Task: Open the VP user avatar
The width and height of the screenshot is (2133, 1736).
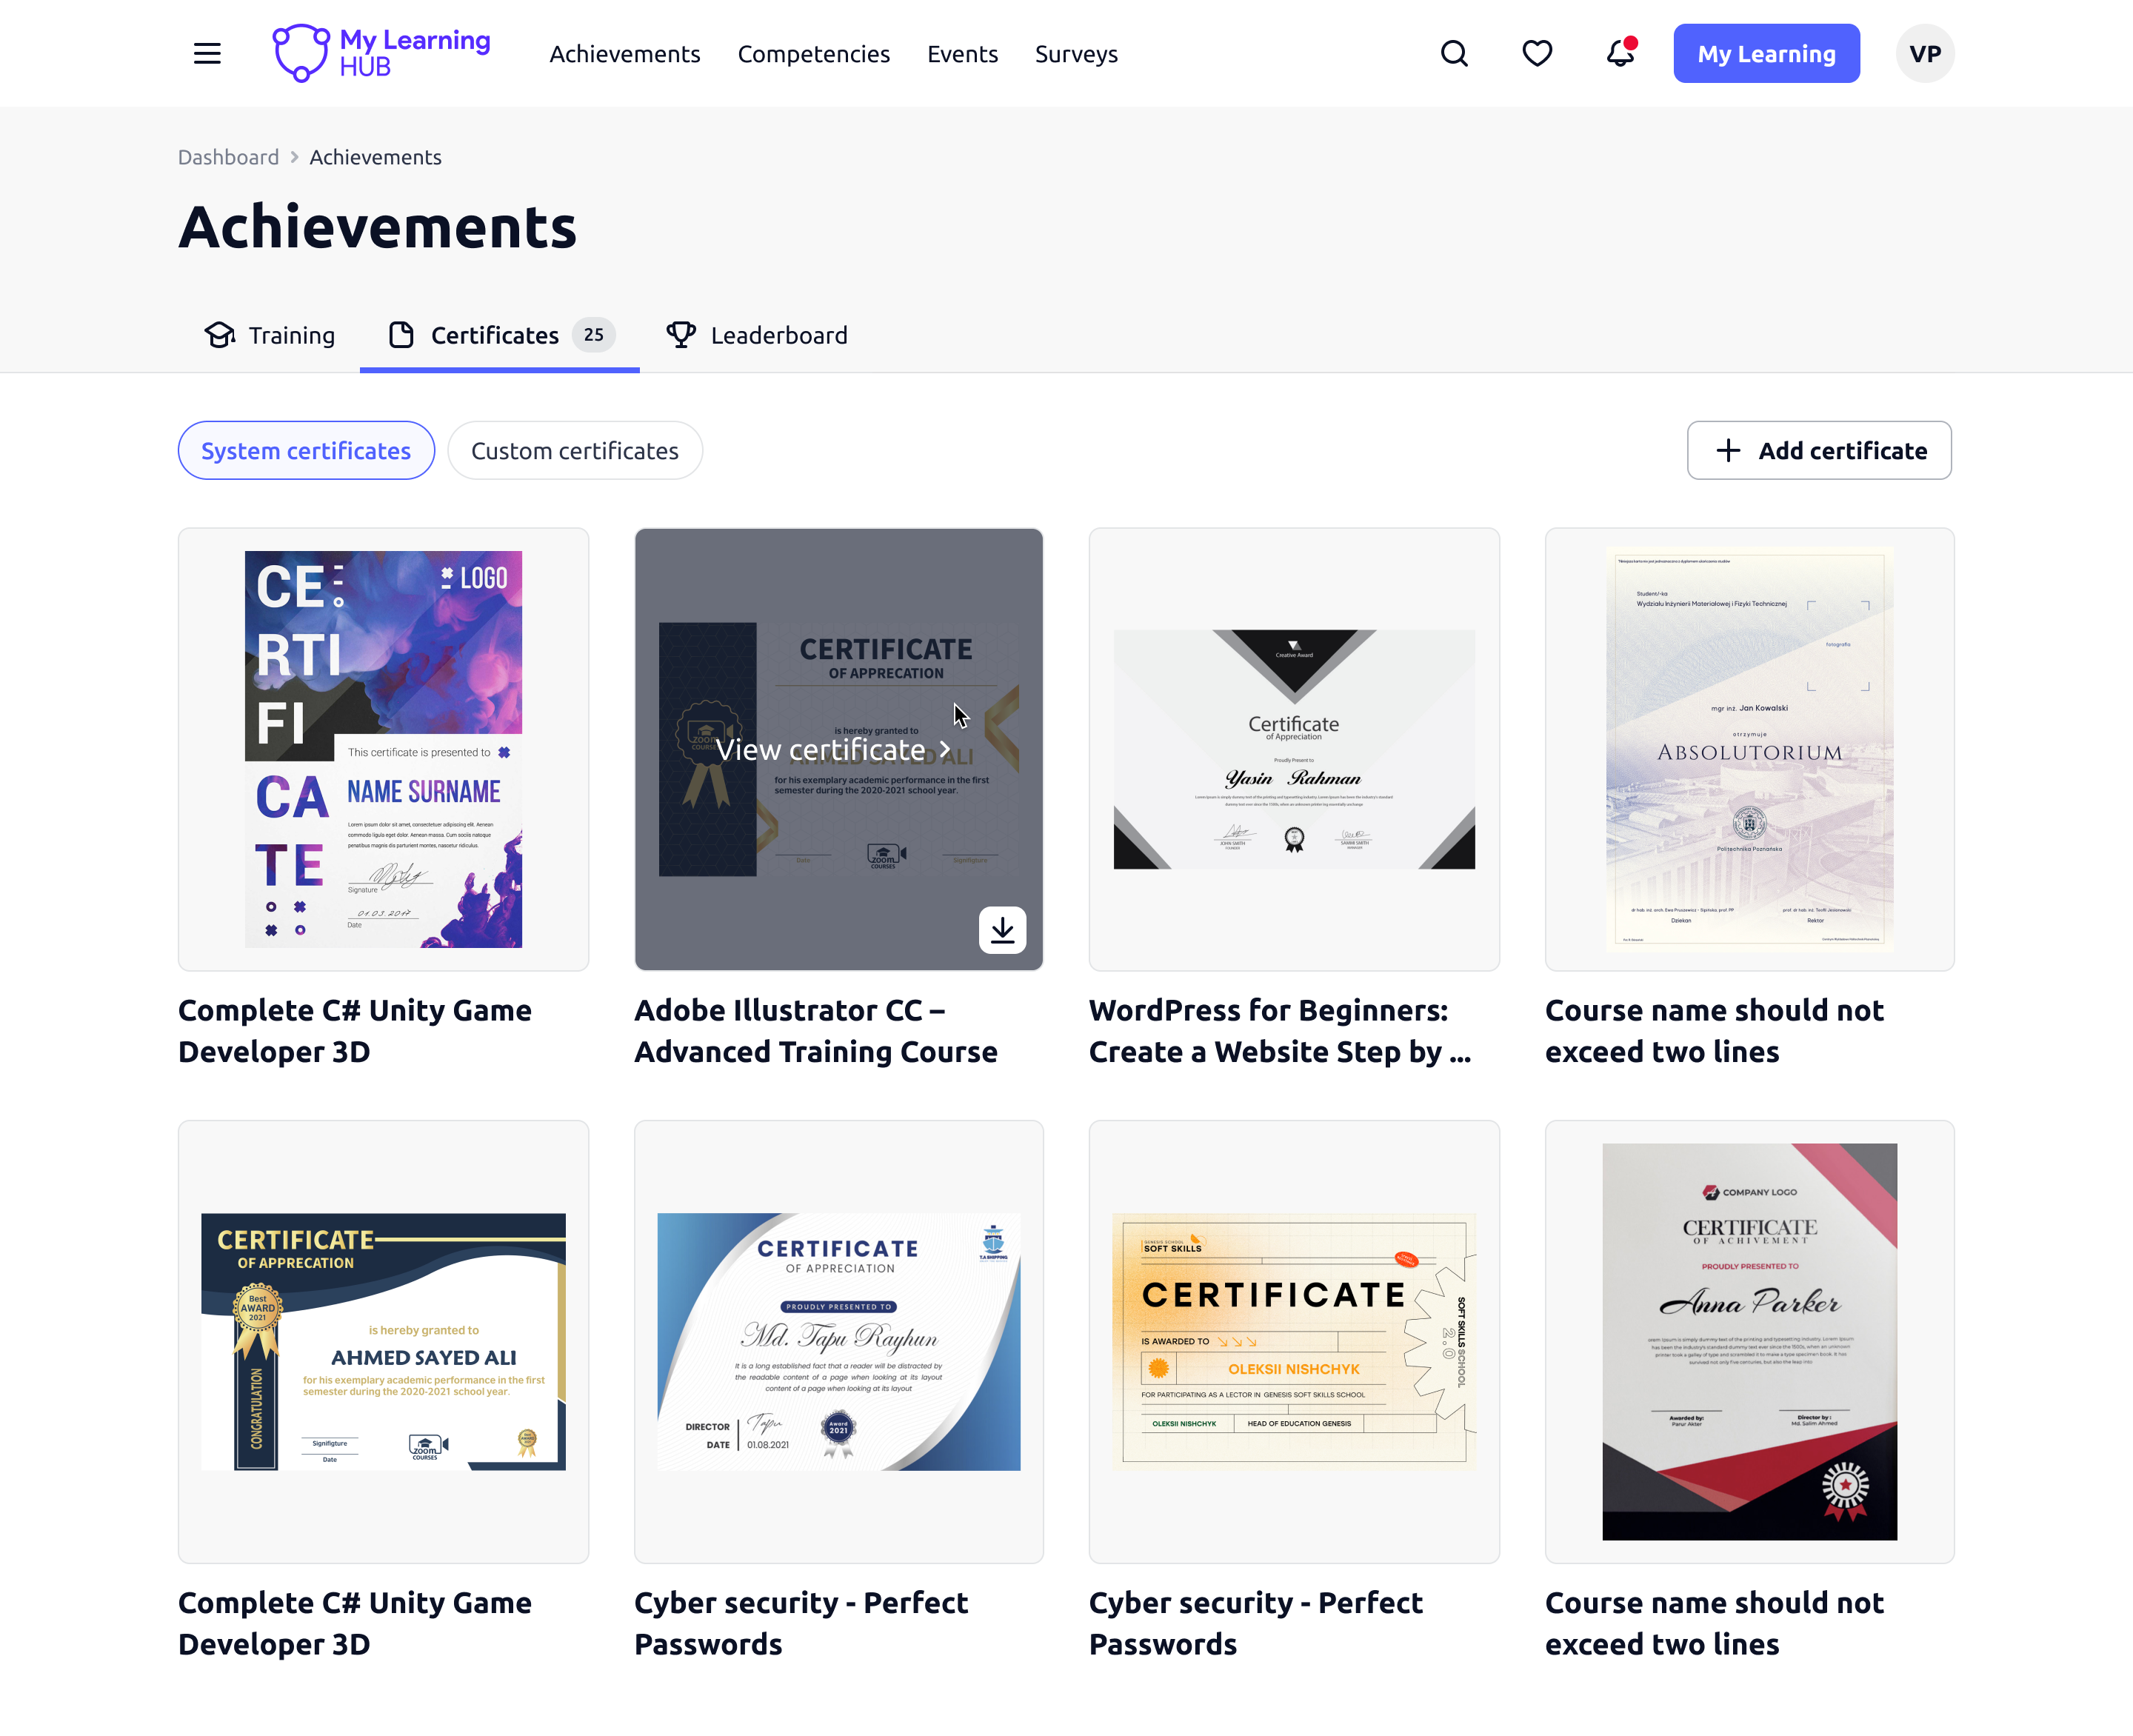Action: pos(1925,53)
